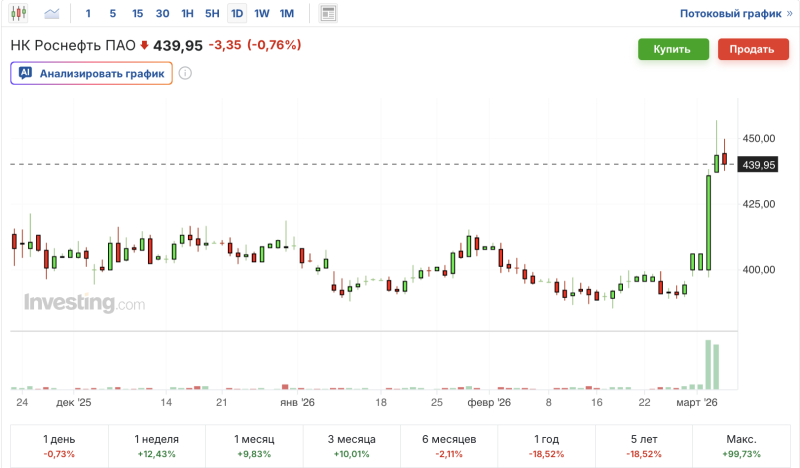Select the 1-minute timeframe

click(88, 14)
